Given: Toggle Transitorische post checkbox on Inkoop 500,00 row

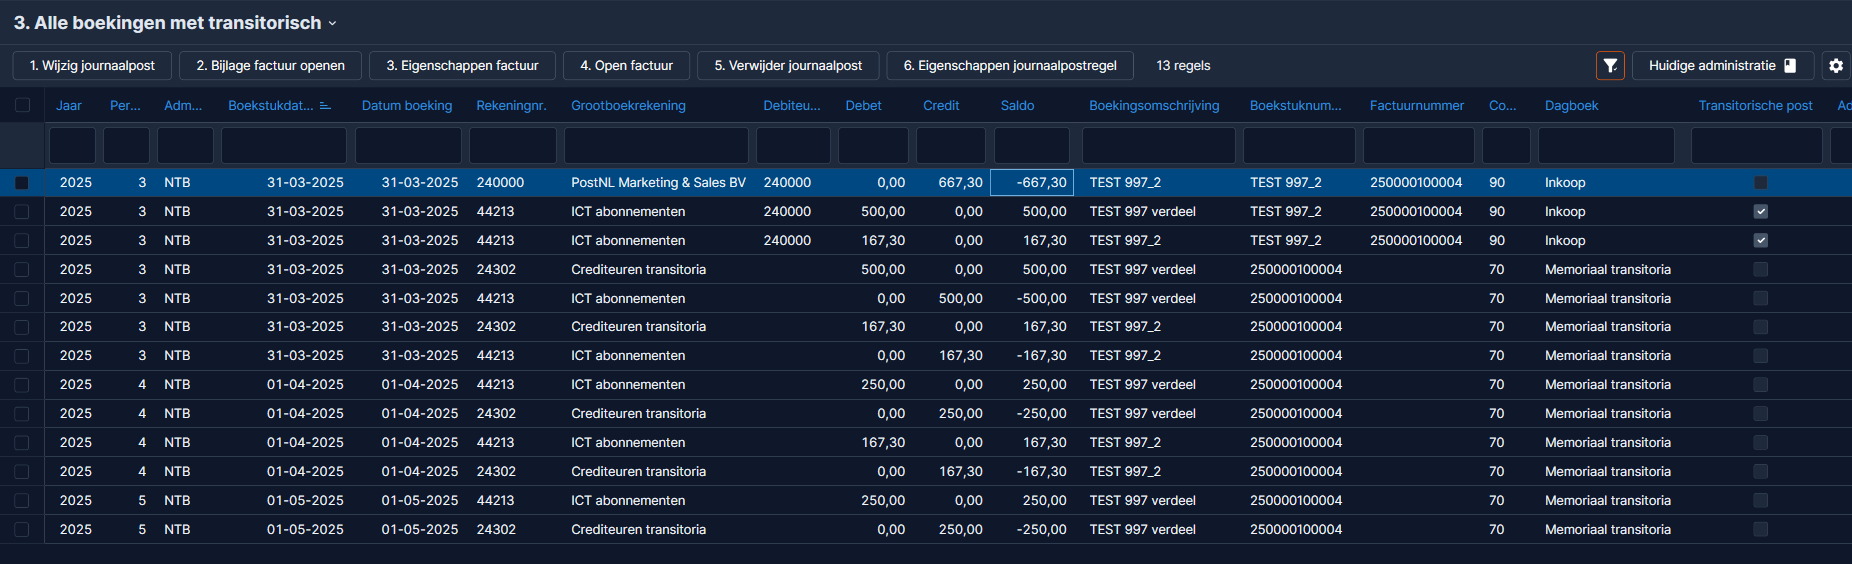Looking at the screenshot, I should (x=1761, y=212).
